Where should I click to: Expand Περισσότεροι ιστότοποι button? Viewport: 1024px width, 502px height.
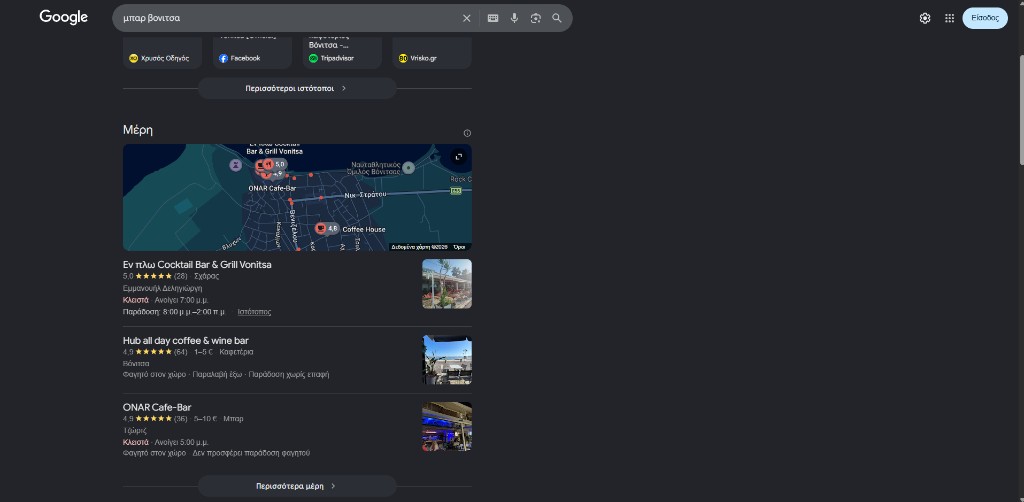tap(297, 88)
